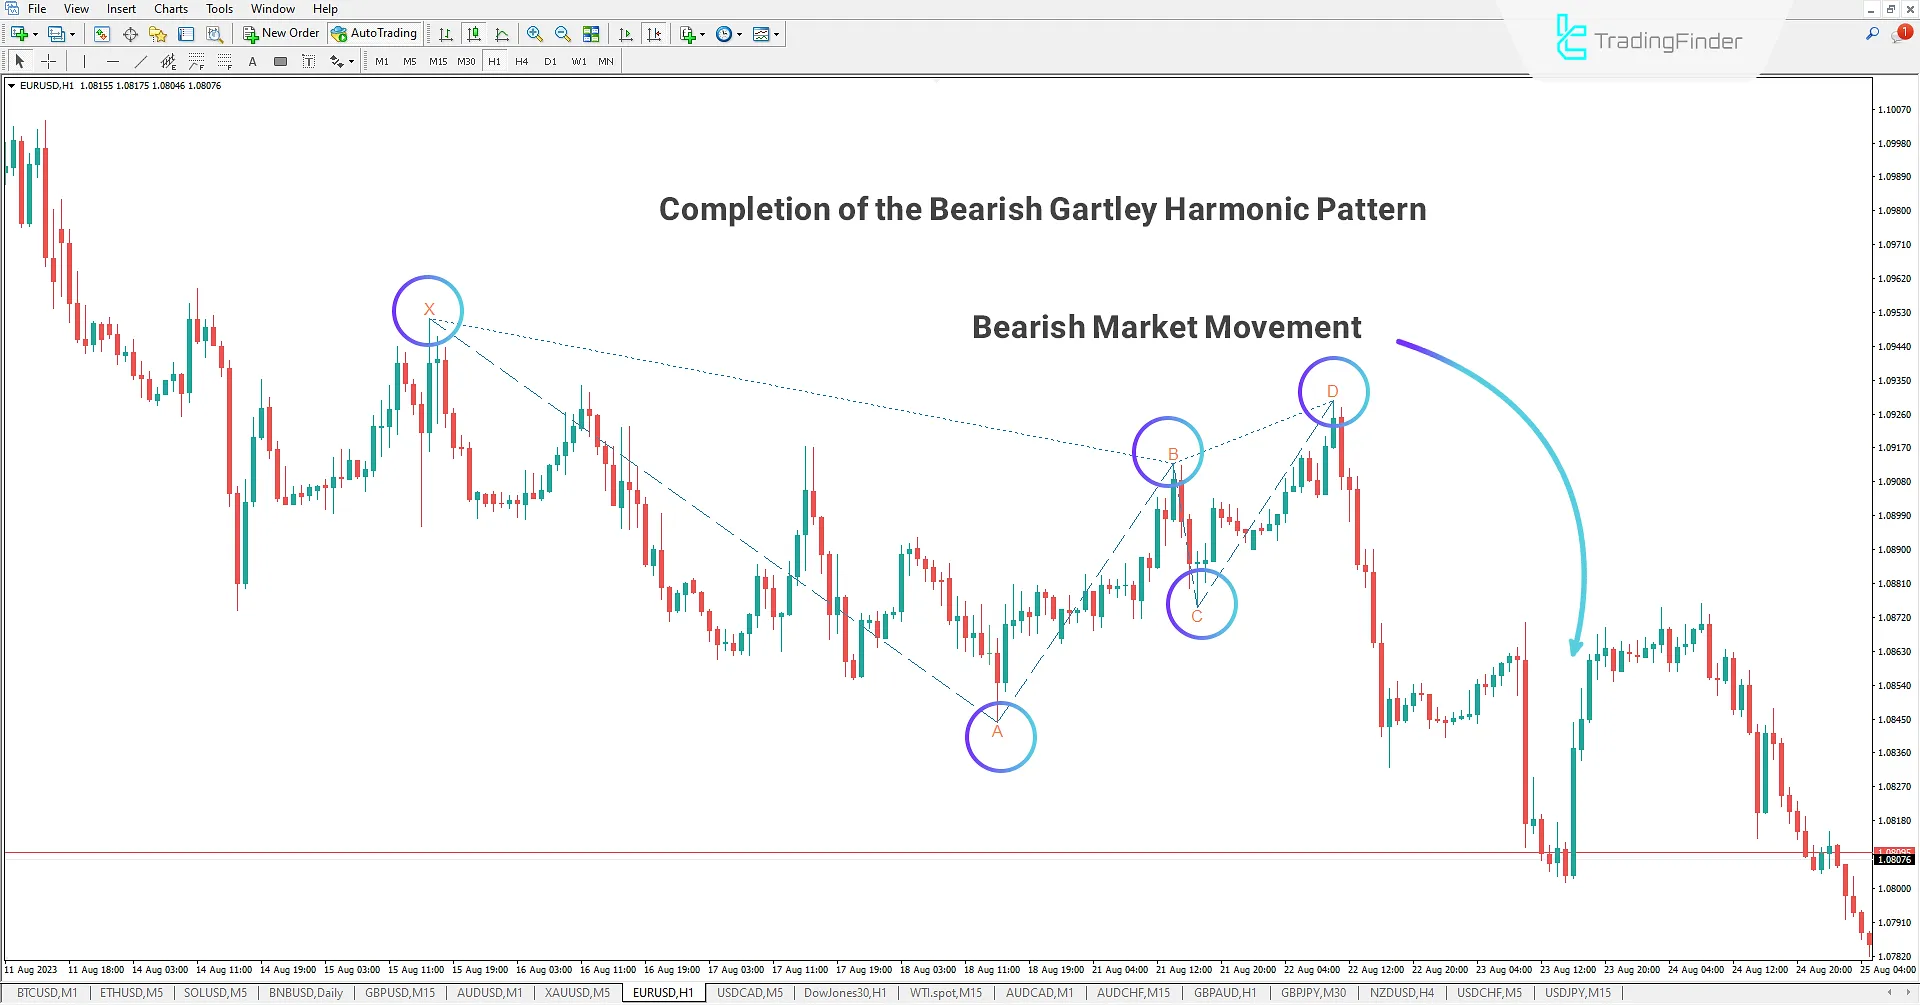Add a Fibonacci retracement

point(196,61)
